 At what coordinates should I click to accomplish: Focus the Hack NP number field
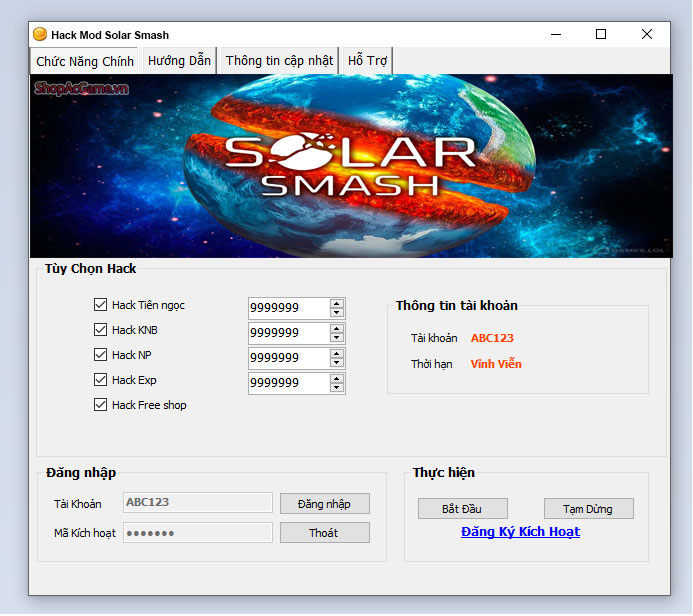coord(289,358)
